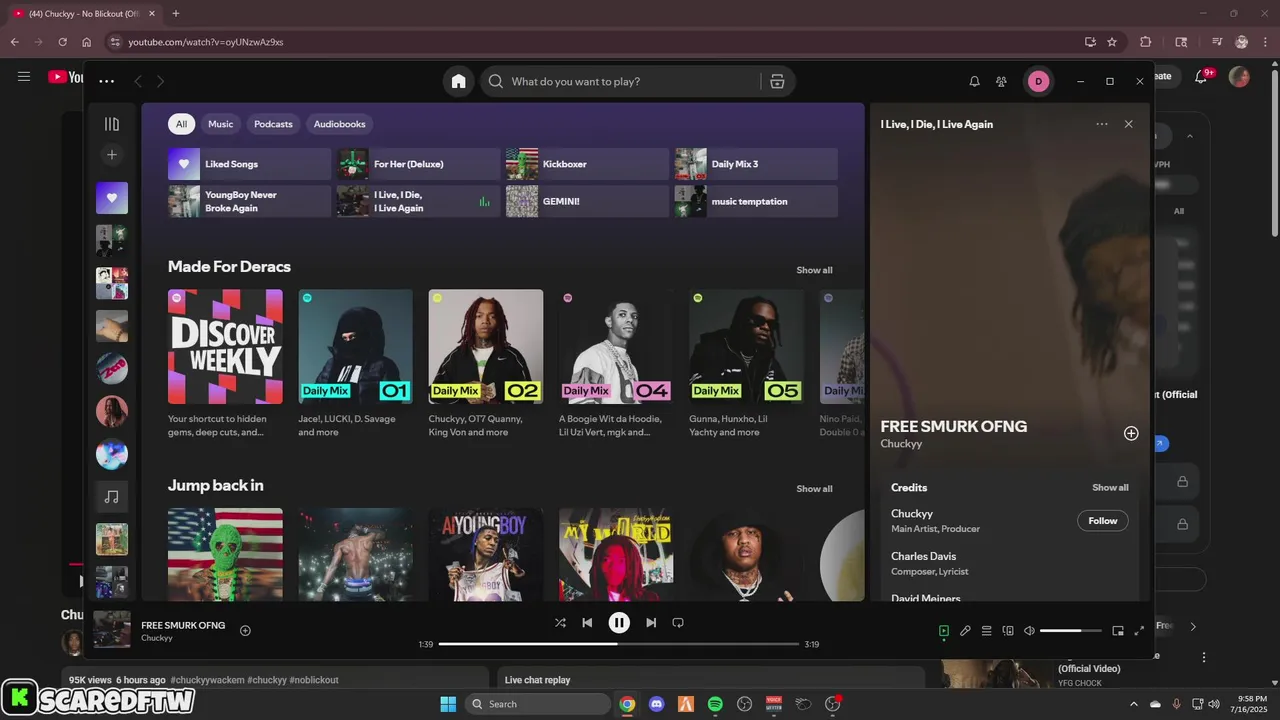Open more options in Now Playing panel
This screenshot has height=720, width=1280.
pos(1102,124)
